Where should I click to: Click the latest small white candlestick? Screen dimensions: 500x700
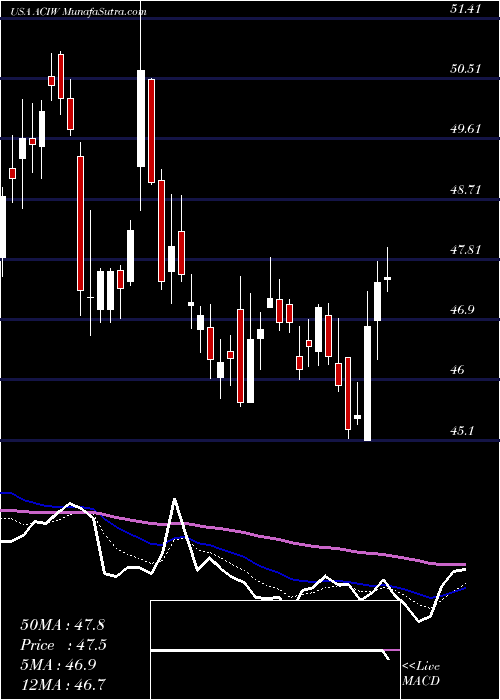coord(388,278)
